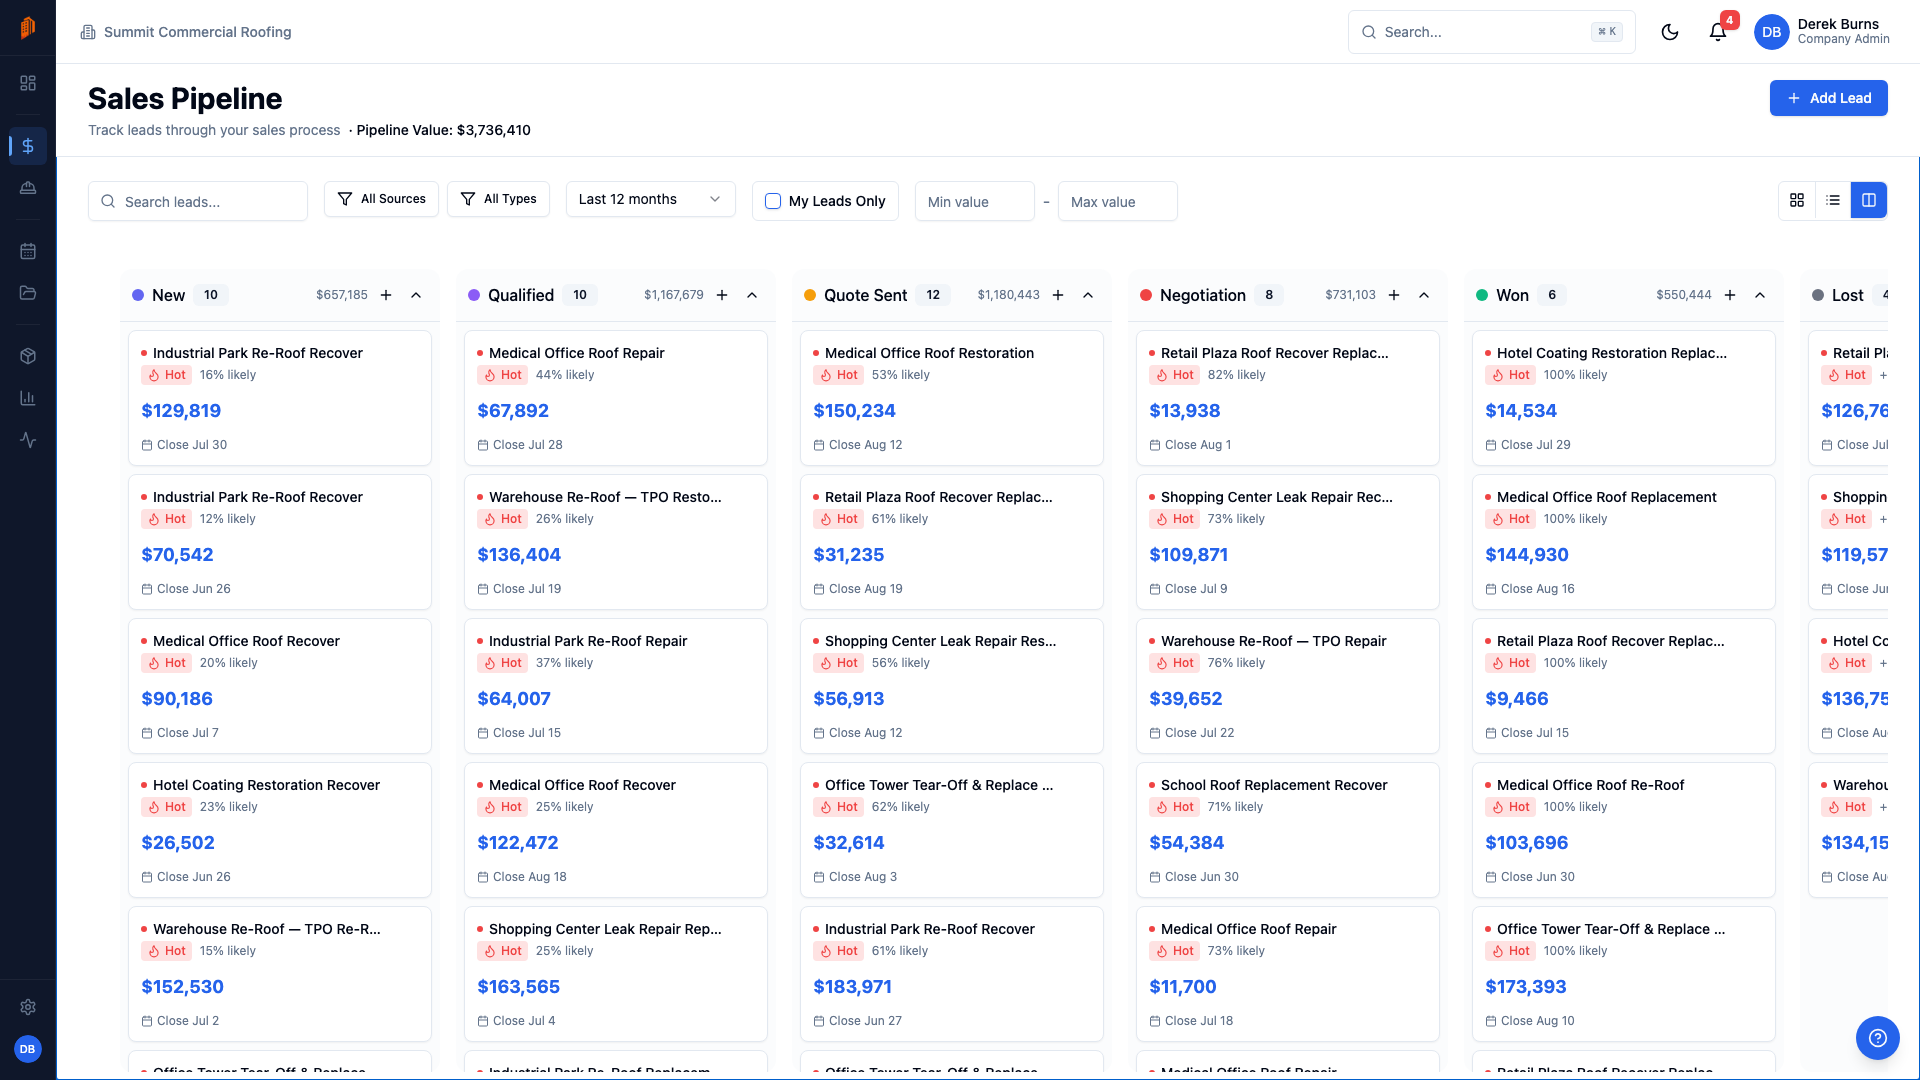Click the $173,393 Office Tower Tear-Off amount
Image resolution: width=1920 pixels, height=1080 pixels.
[x=1526, y=987]
